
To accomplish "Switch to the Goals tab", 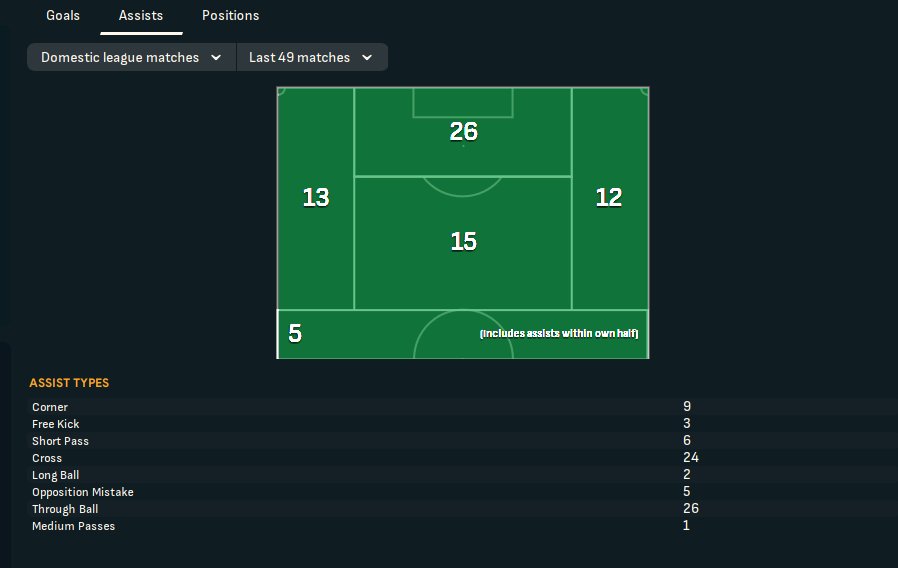I will (63, 16).
